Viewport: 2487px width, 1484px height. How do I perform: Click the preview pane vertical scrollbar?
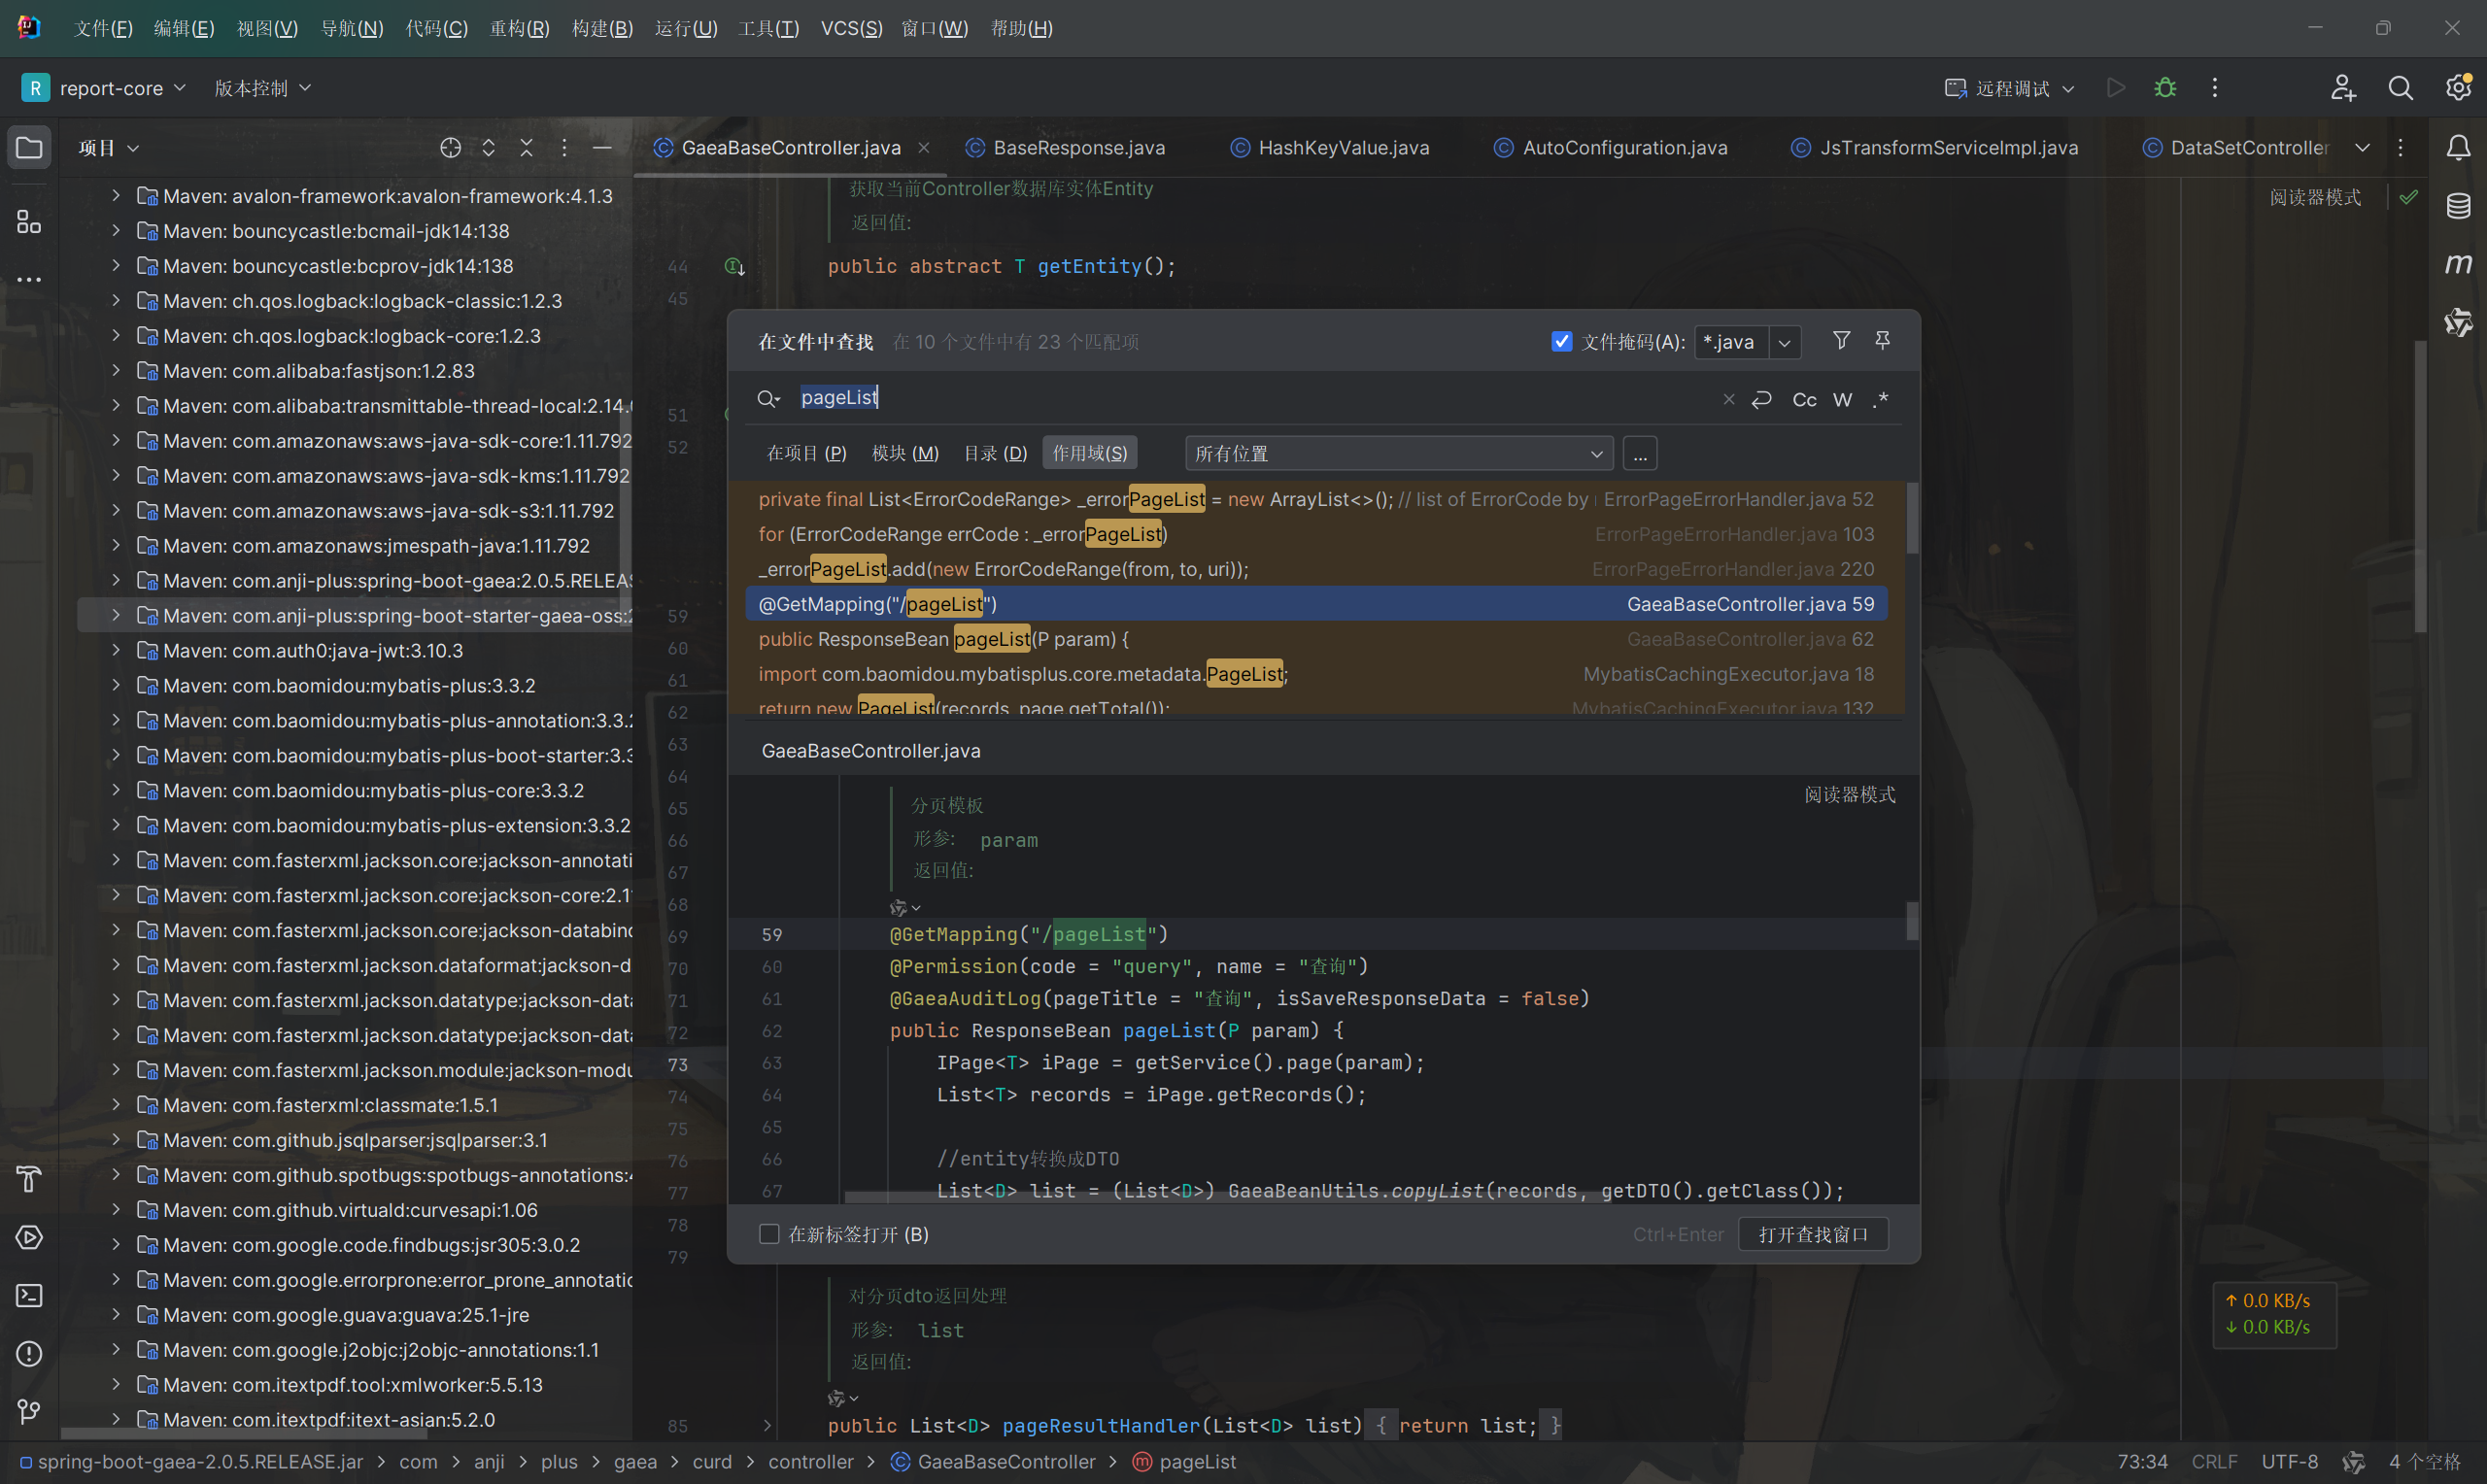click(1912, 921)
